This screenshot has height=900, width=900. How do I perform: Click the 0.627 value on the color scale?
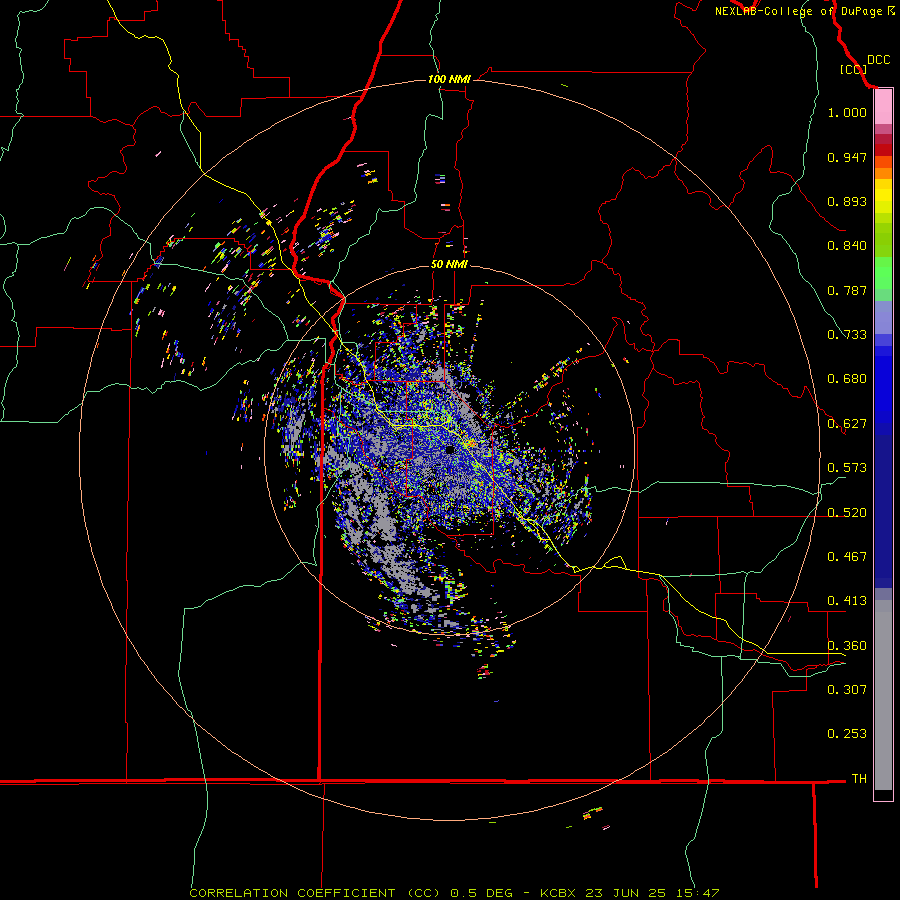(847, 424)
